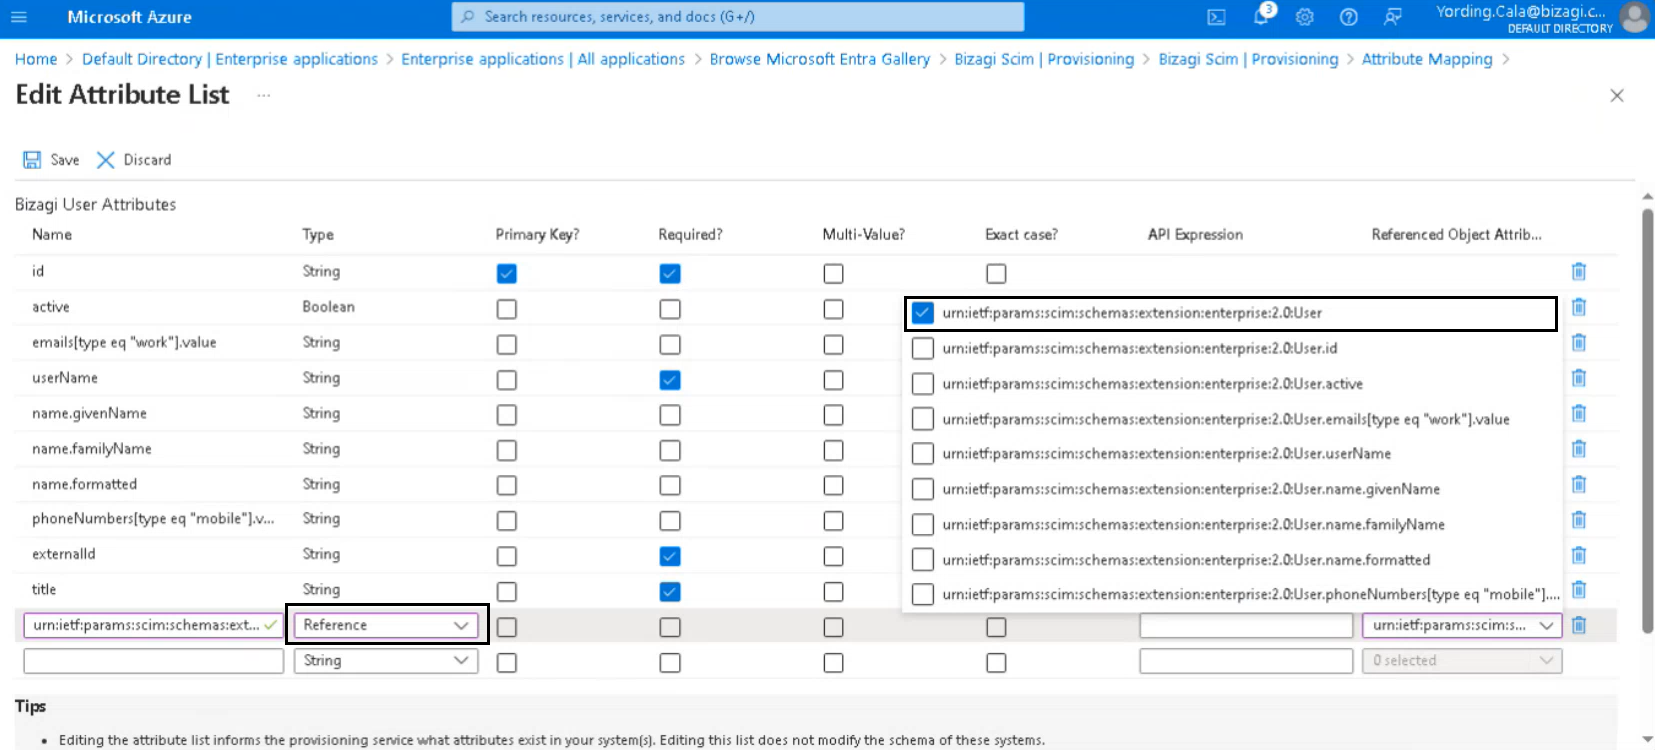Click the vertical scrollbar thumb
This screenshot has height=750, width=1655.
click(x=1648, y=420)
